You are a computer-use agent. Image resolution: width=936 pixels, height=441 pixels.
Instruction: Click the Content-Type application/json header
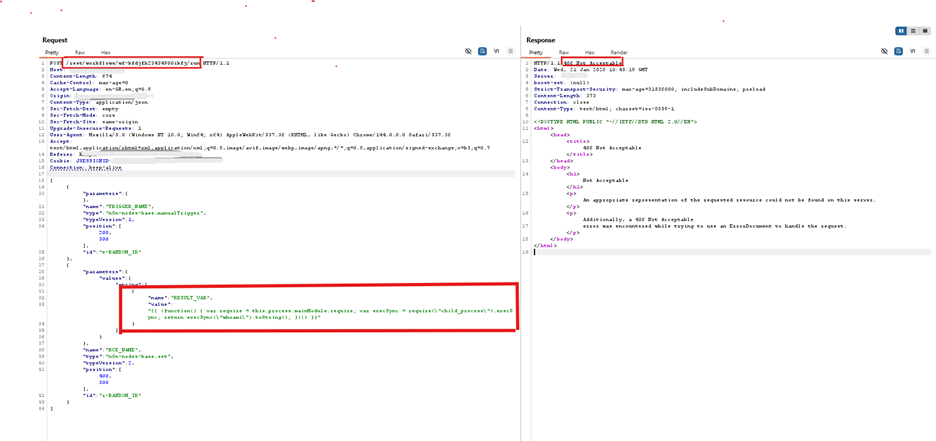click(x=99, y=102)
